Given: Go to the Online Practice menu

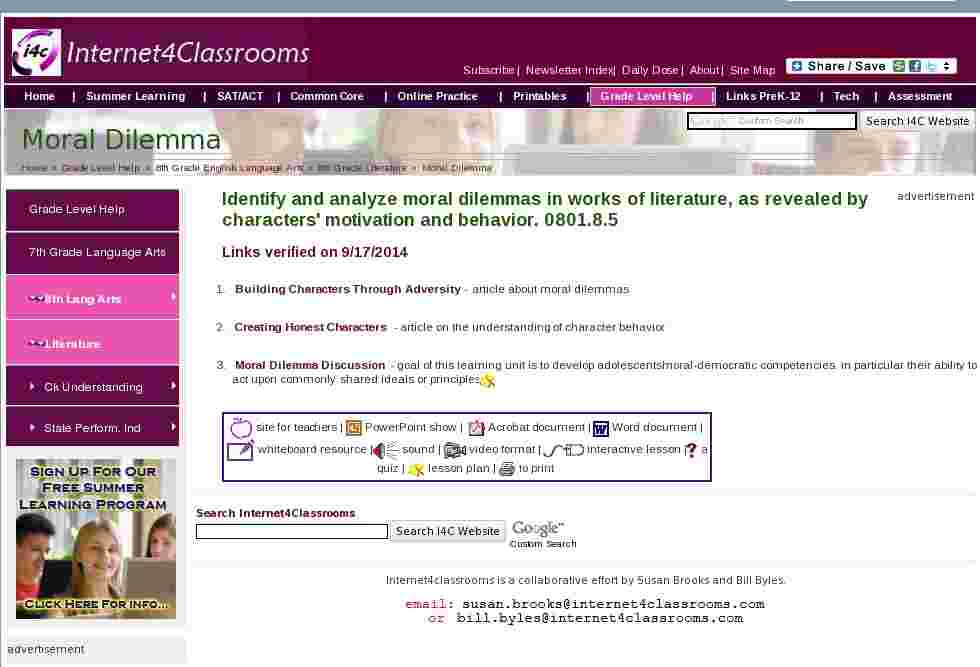Looking at the screenshot, I should (x=438, y=96).
